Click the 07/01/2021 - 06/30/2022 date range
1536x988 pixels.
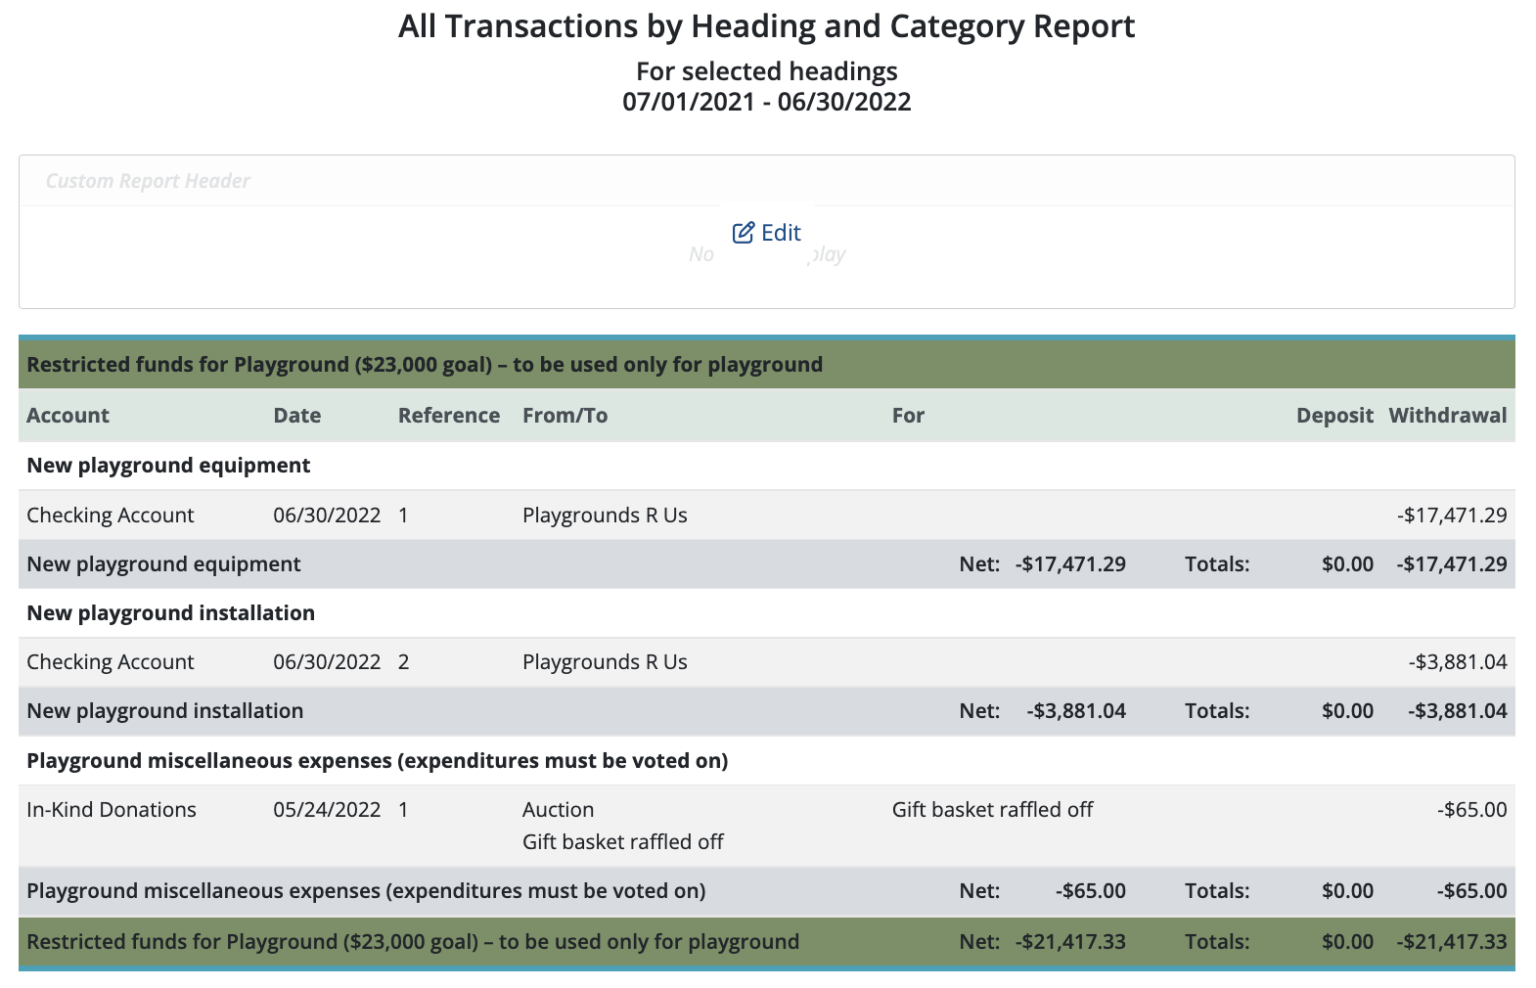tap(766, 102)
